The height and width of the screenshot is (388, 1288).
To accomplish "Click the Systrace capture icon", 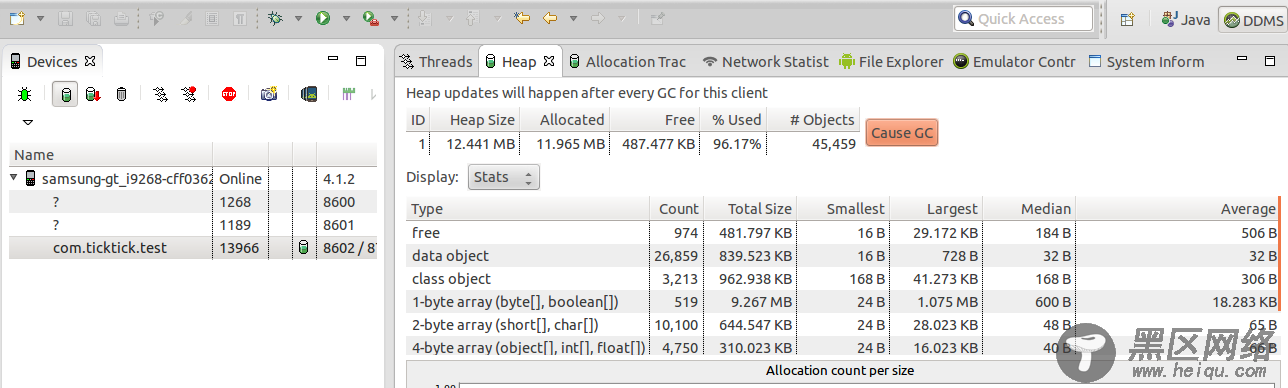I will coord(349,94).
